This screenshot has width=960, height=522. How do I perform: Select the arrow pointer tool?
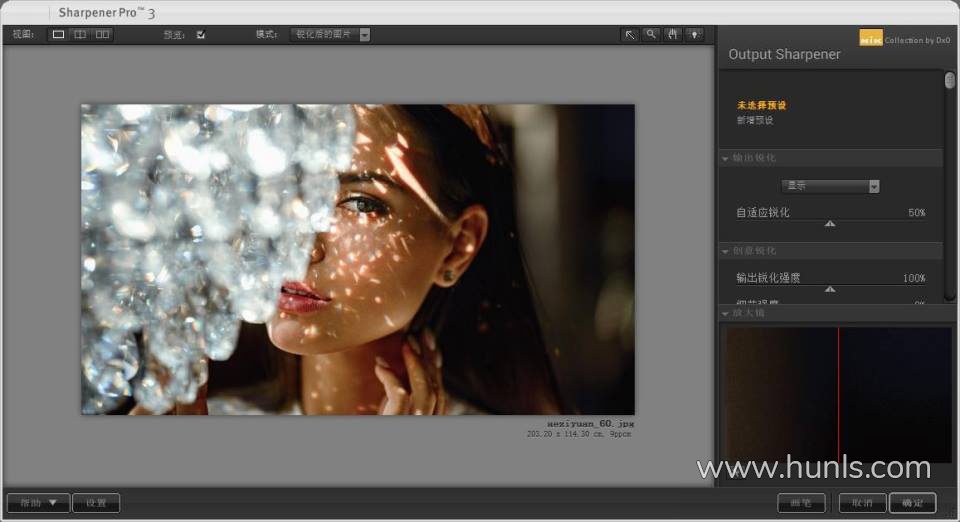(629, 34)
